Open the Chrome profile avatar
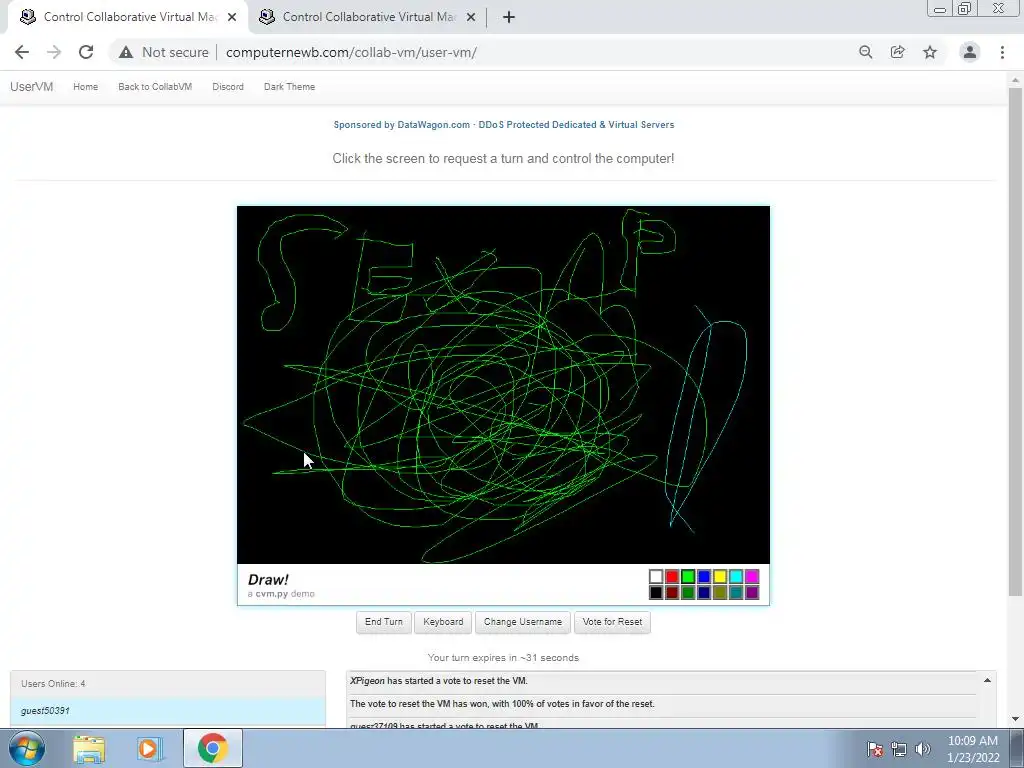 click(x=970, y=52)
